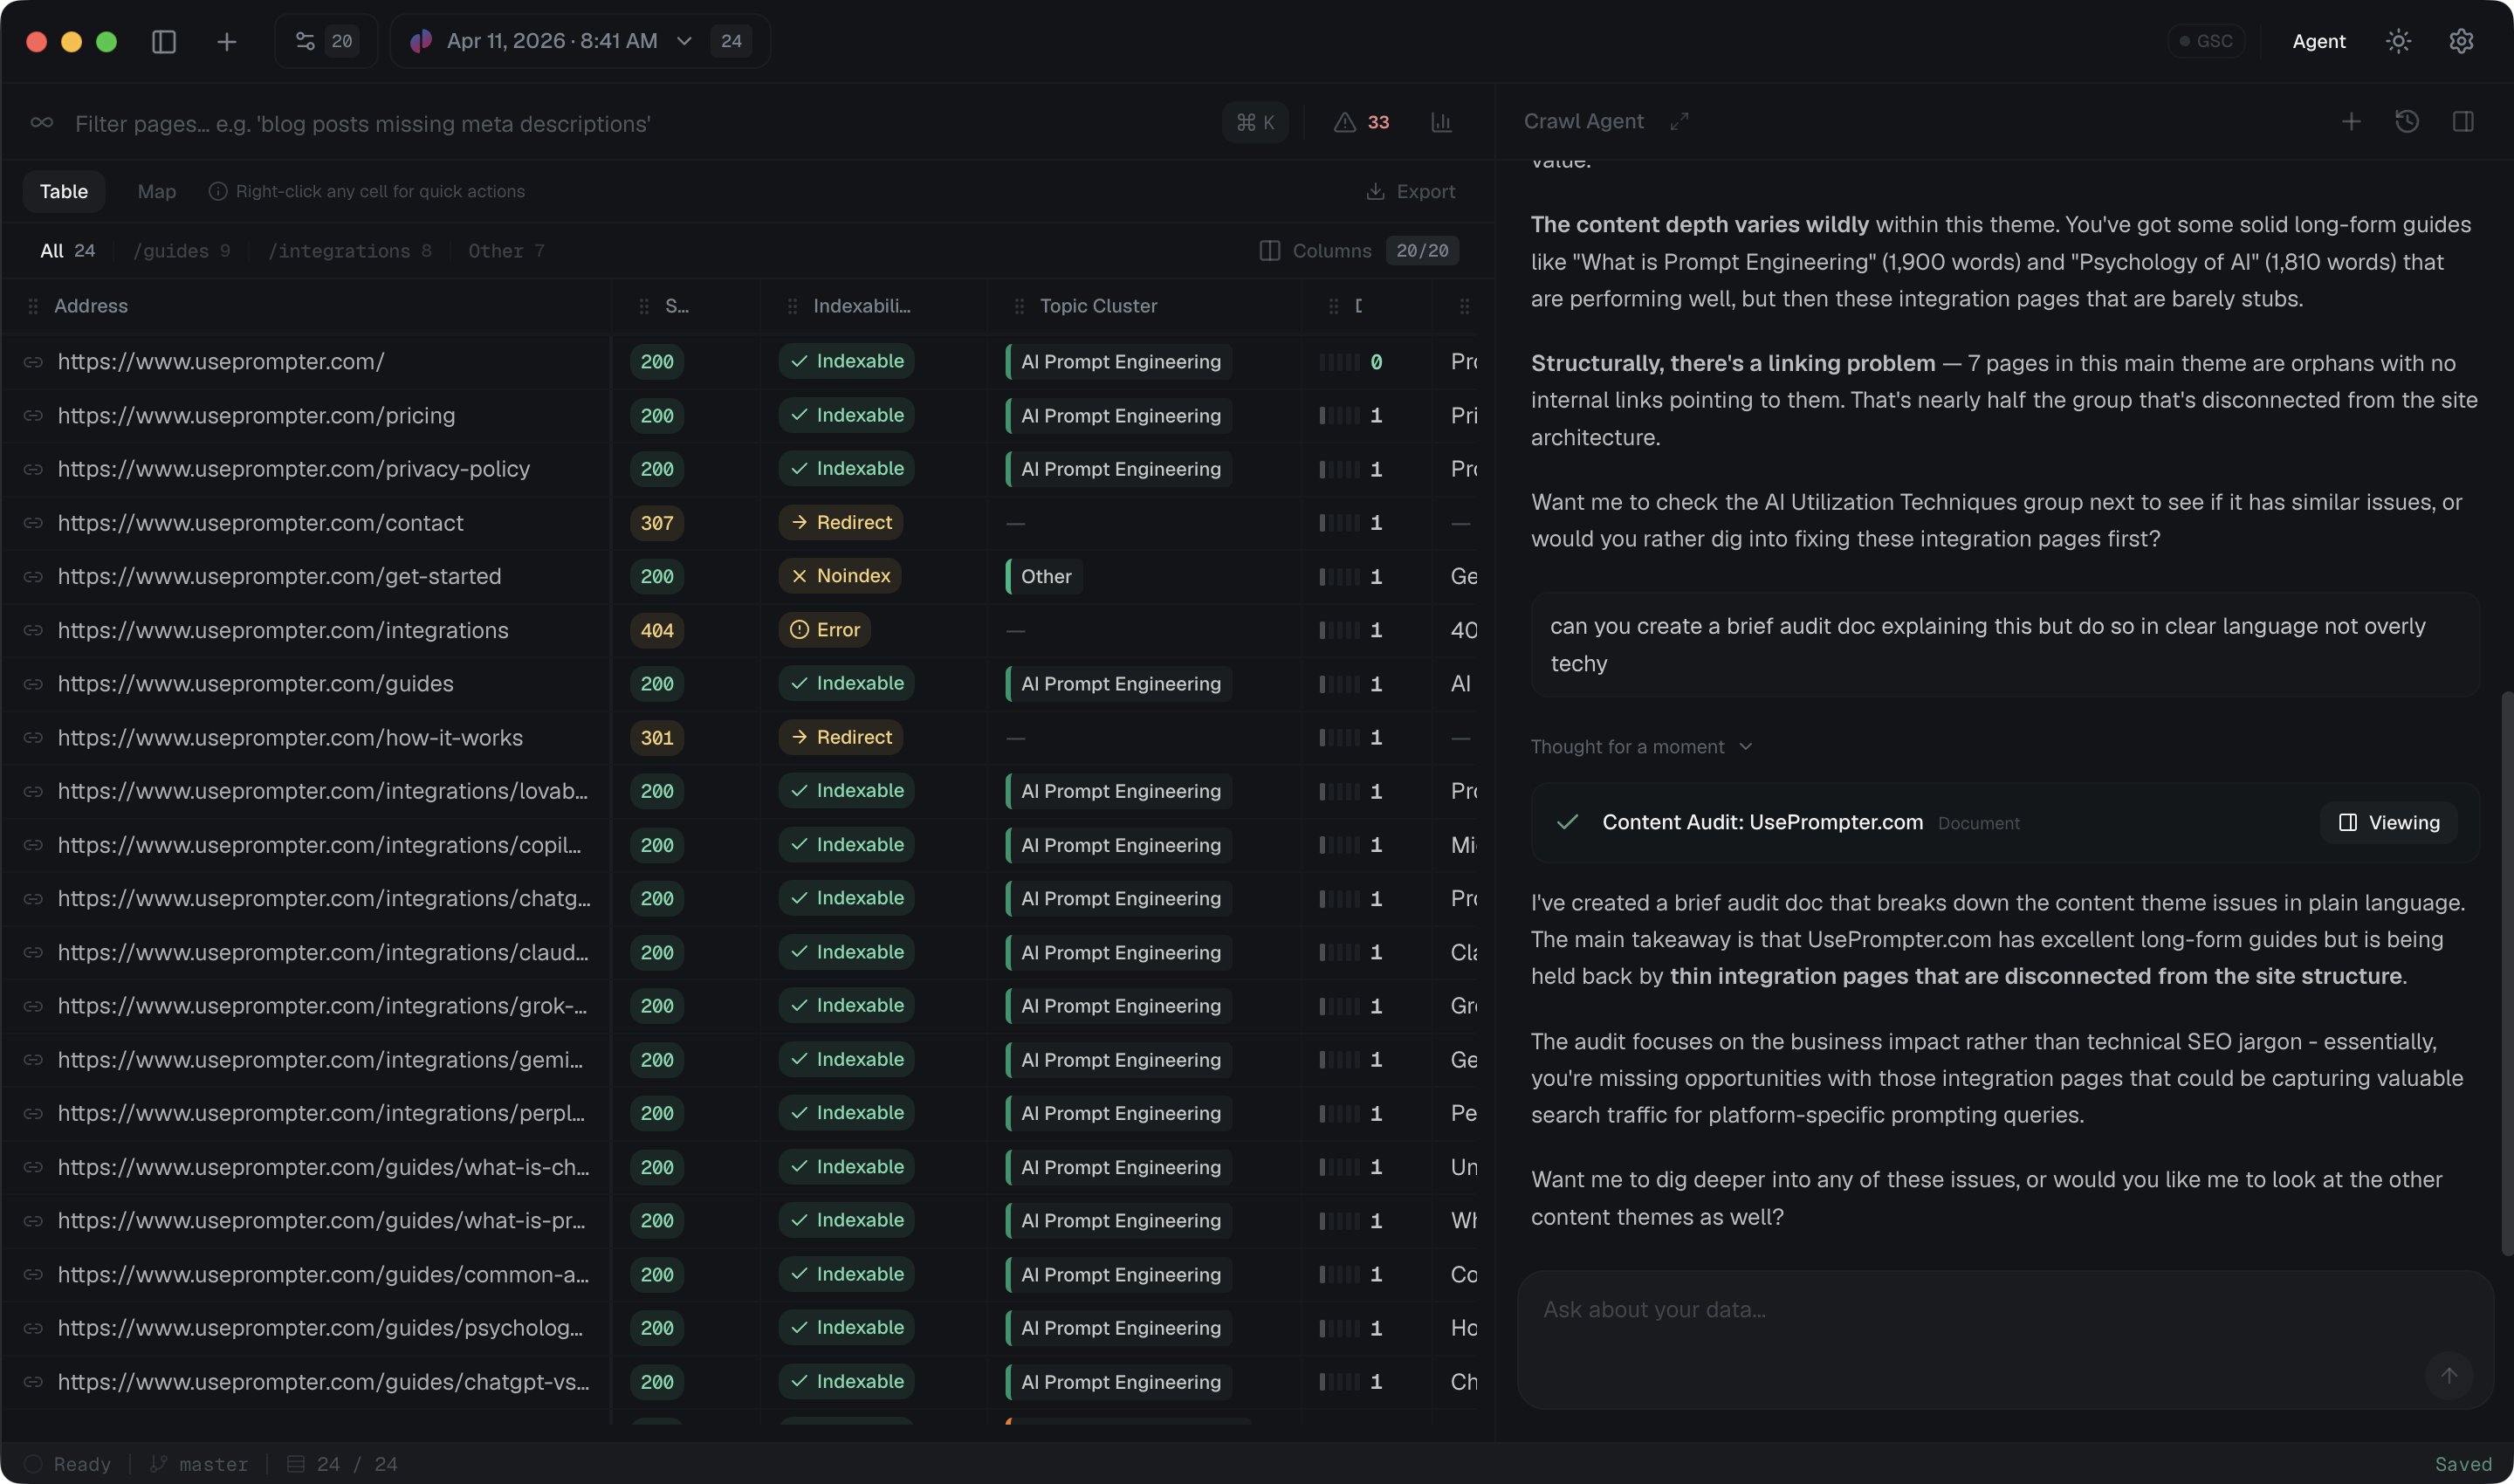This screenshot has height=1484, width=2514.
Task: Click the depth bar for homepage row
Action: 1340,362
